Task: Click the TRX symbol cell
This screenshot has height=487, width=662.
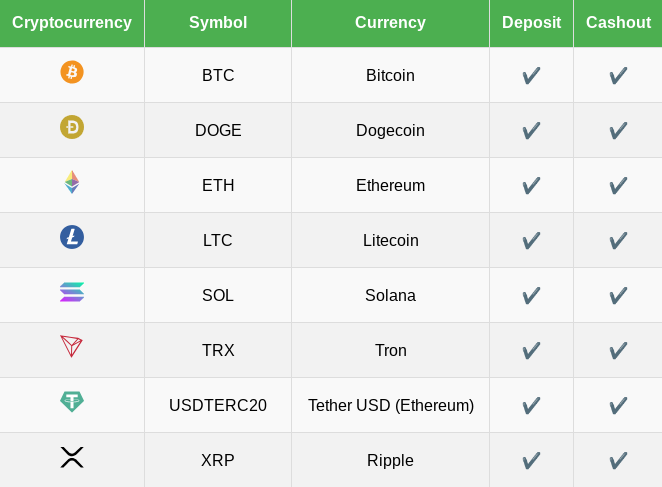Action: coord(218,350)
